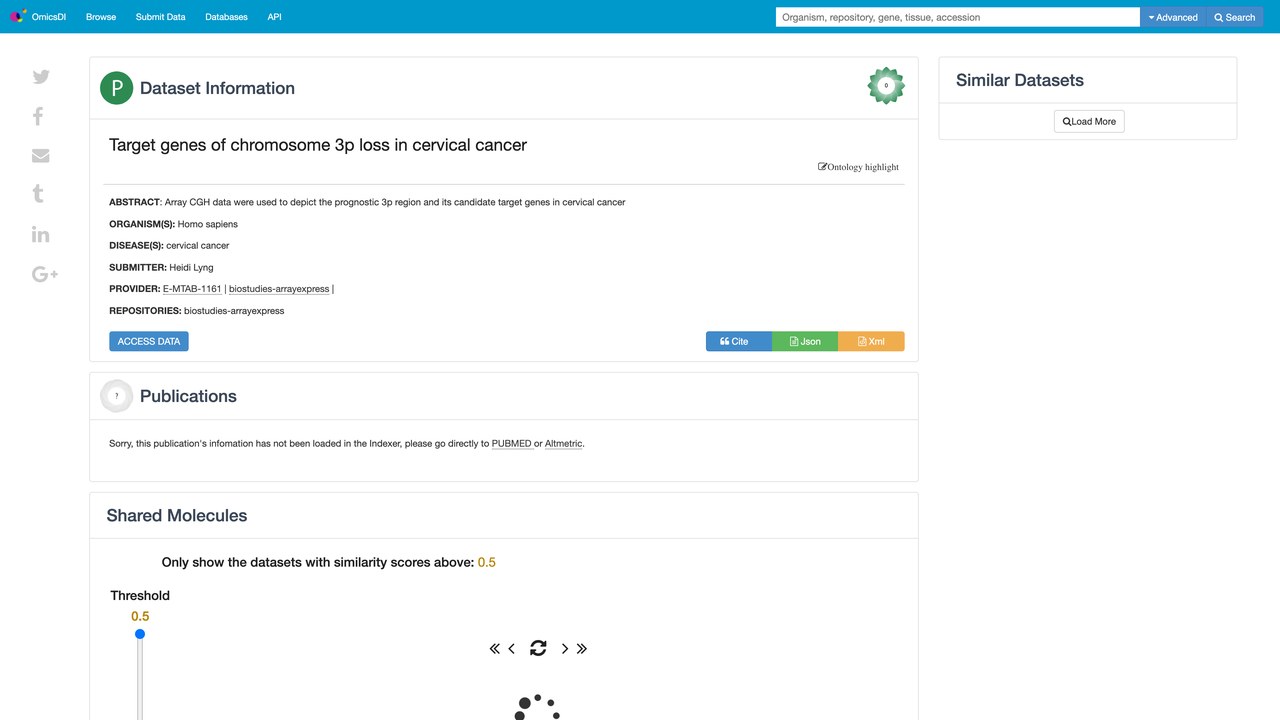Click the Similar Datasets heading
Viewport: 1280px width, 720px height.
pos(1020,80)
